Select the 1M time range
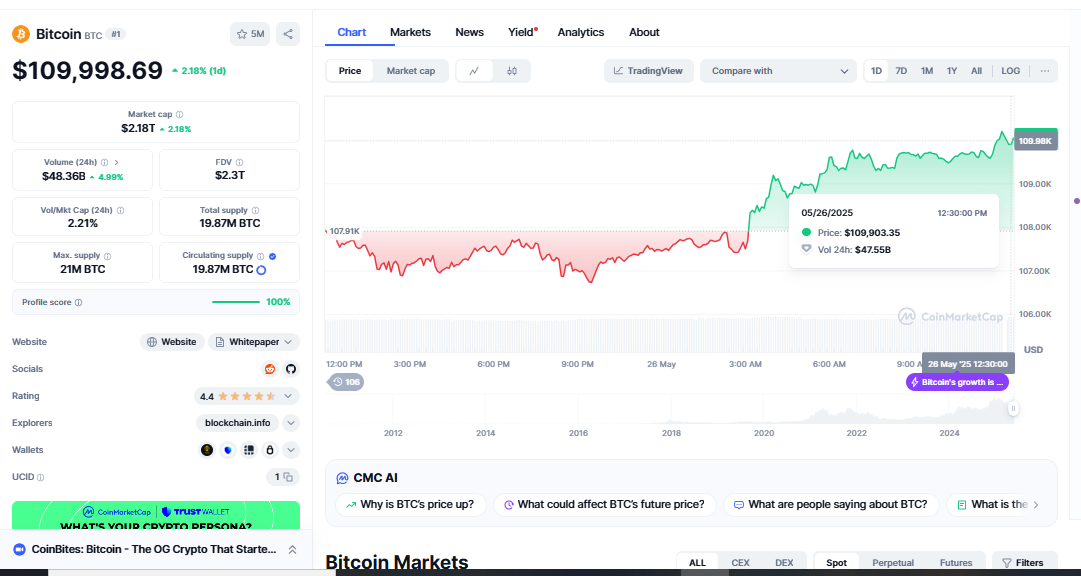This screenshot has height=576, width=1081. click(x=927, y=71)
